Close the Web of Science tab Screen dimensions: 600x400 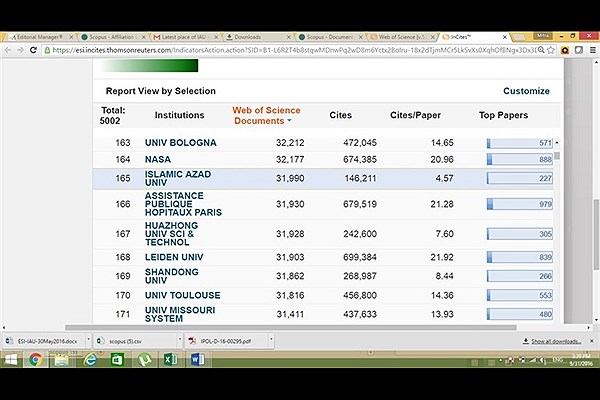tap(433, 37)
